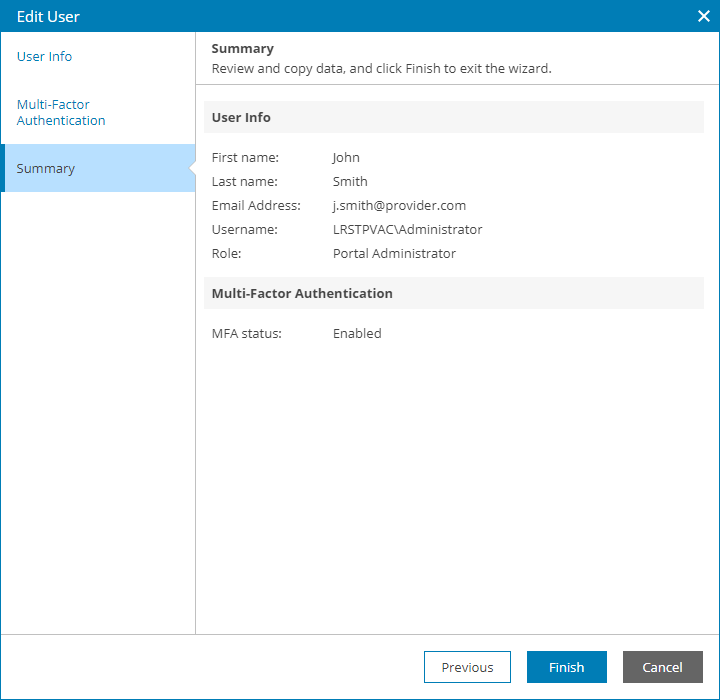Image resolution: width=720 pixels, height=700 pixels.
Task: Click the MFA status Enabled value
Action: click(x=357, y=334)
